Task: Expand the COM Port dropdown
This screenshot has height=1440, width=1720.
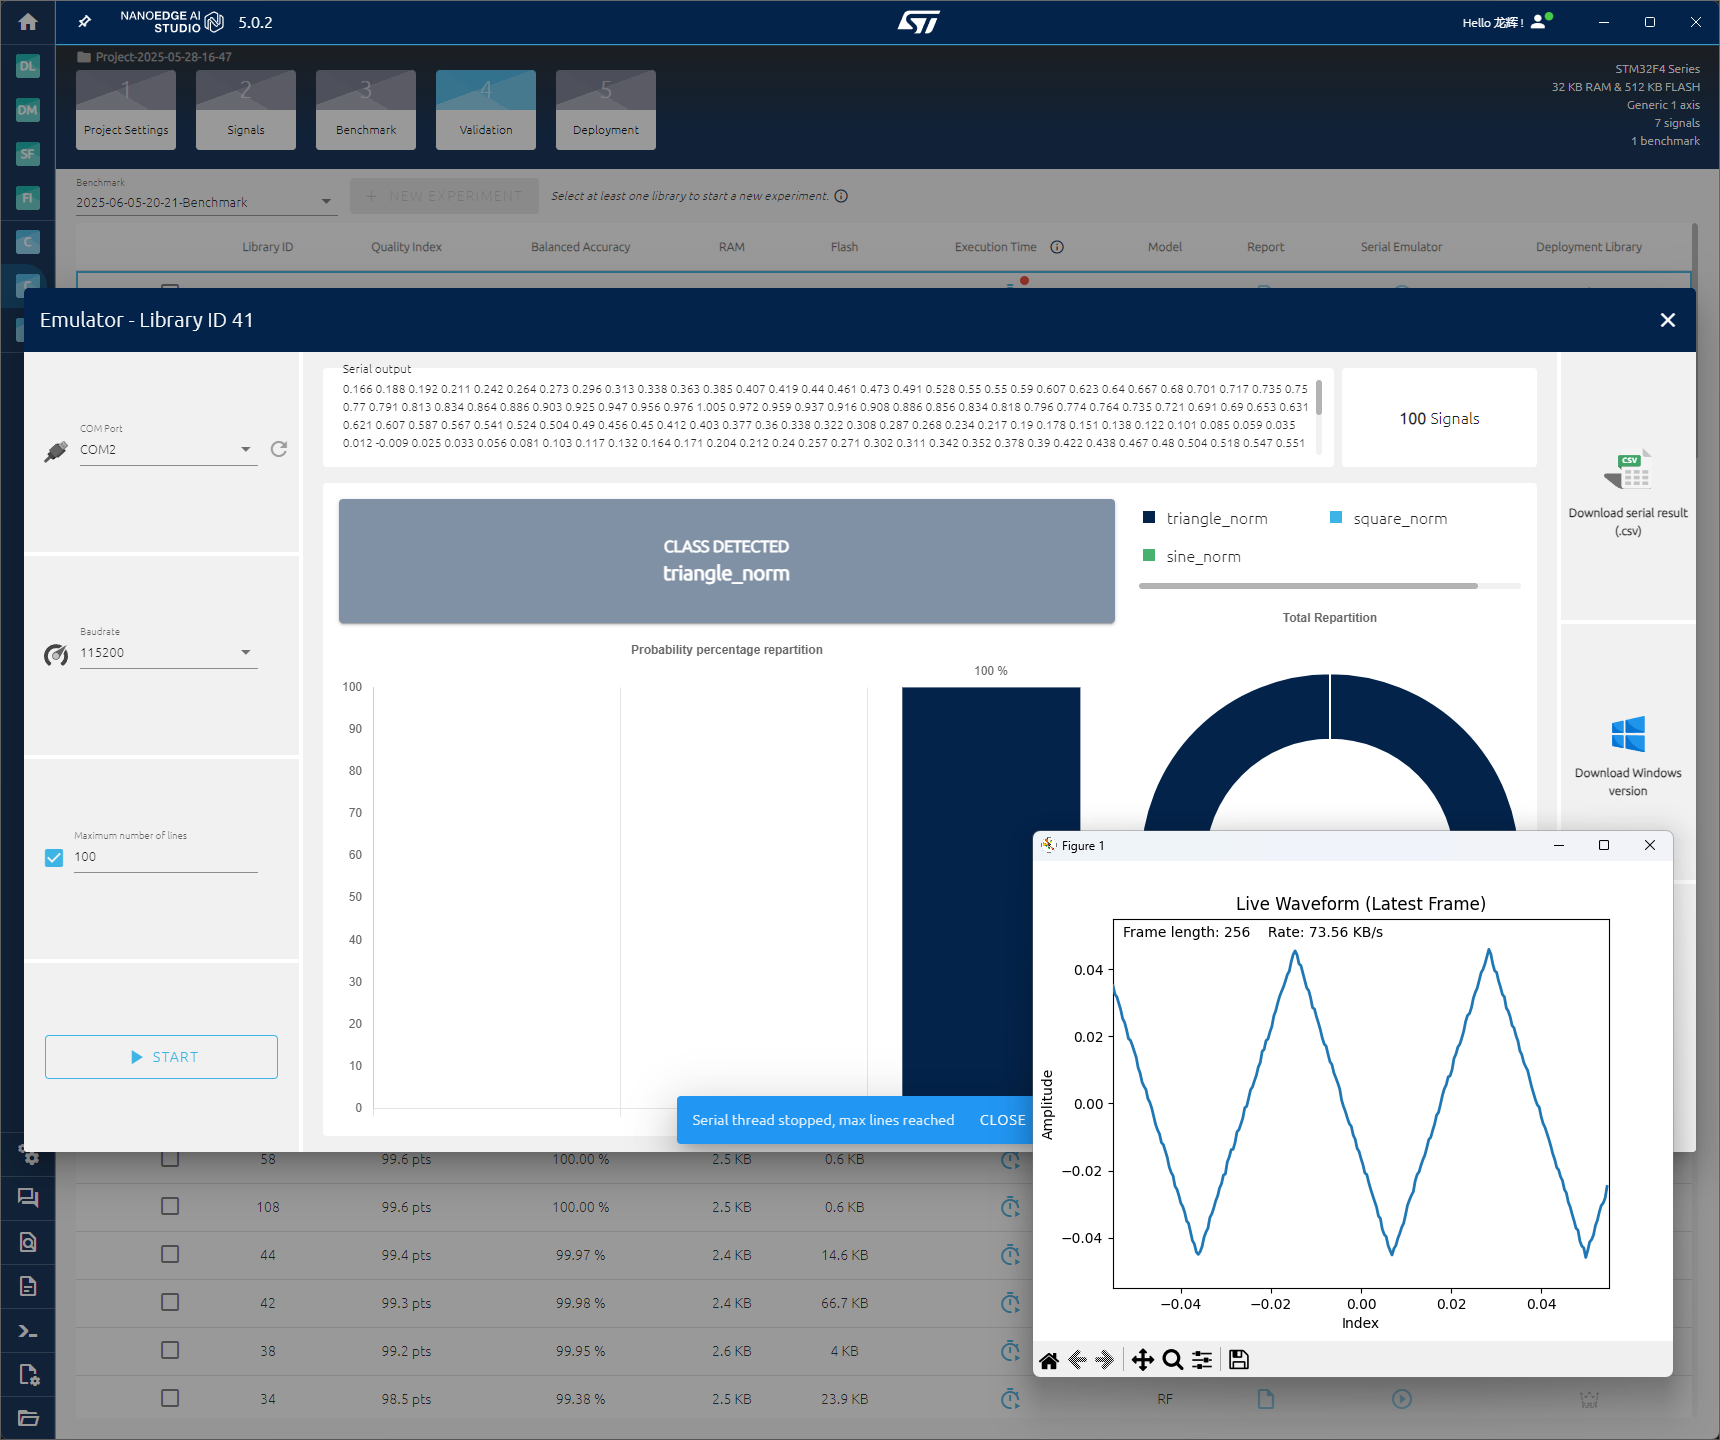Action: tap(168, 450)
